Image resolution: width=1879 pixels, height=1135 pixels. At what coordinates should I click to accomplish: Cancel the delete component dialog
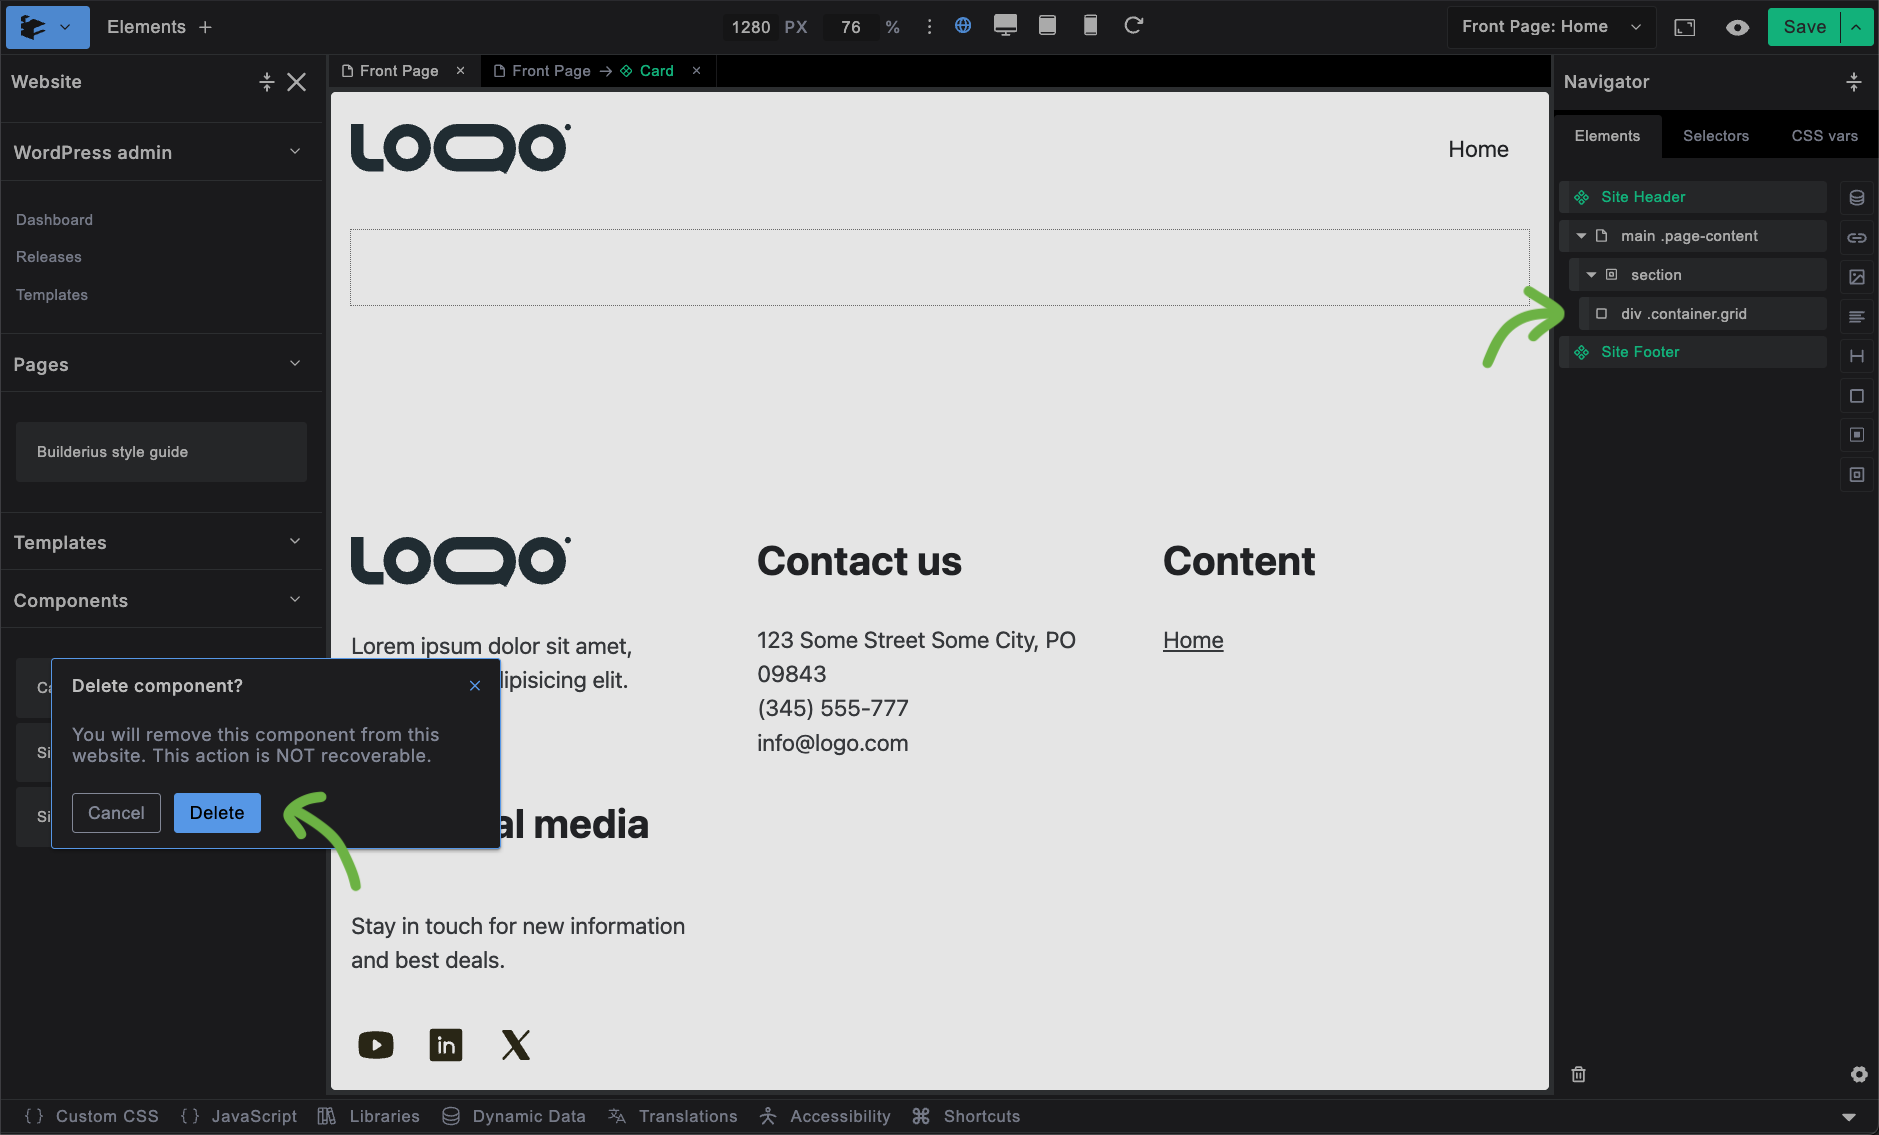click(116, 812)
